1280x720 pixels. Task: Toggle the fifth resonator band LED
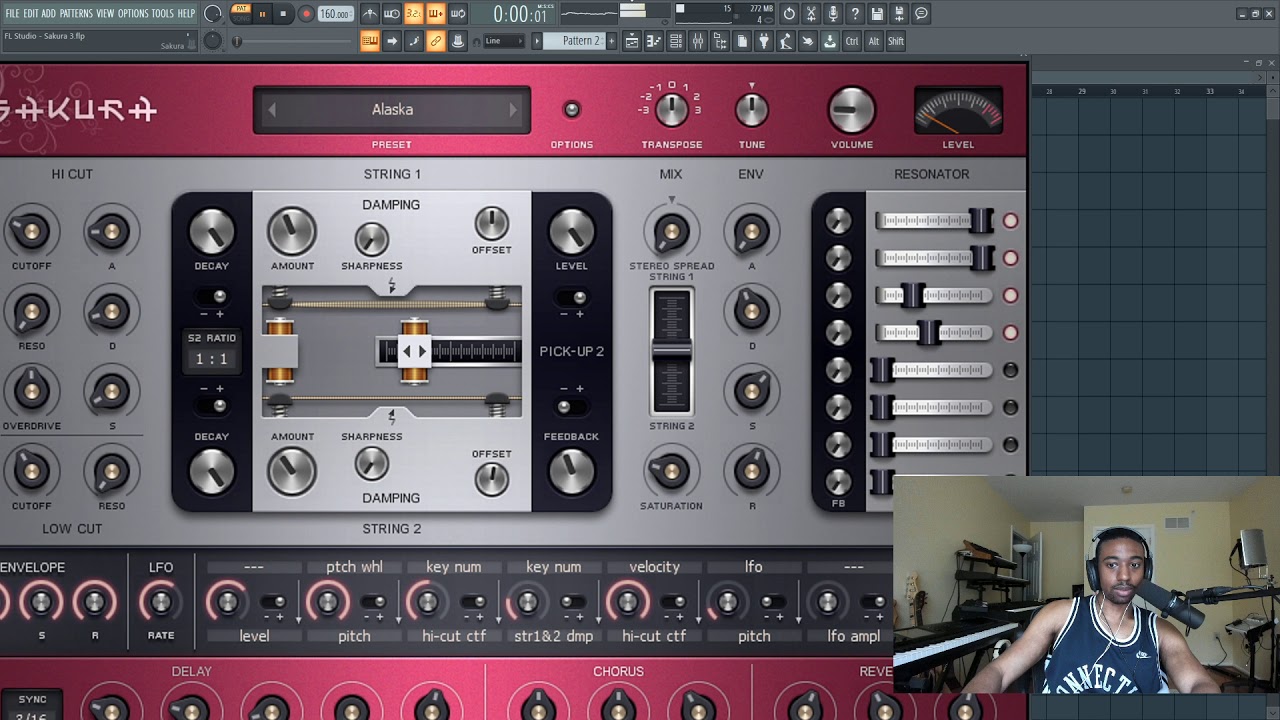click(1010, 370)
